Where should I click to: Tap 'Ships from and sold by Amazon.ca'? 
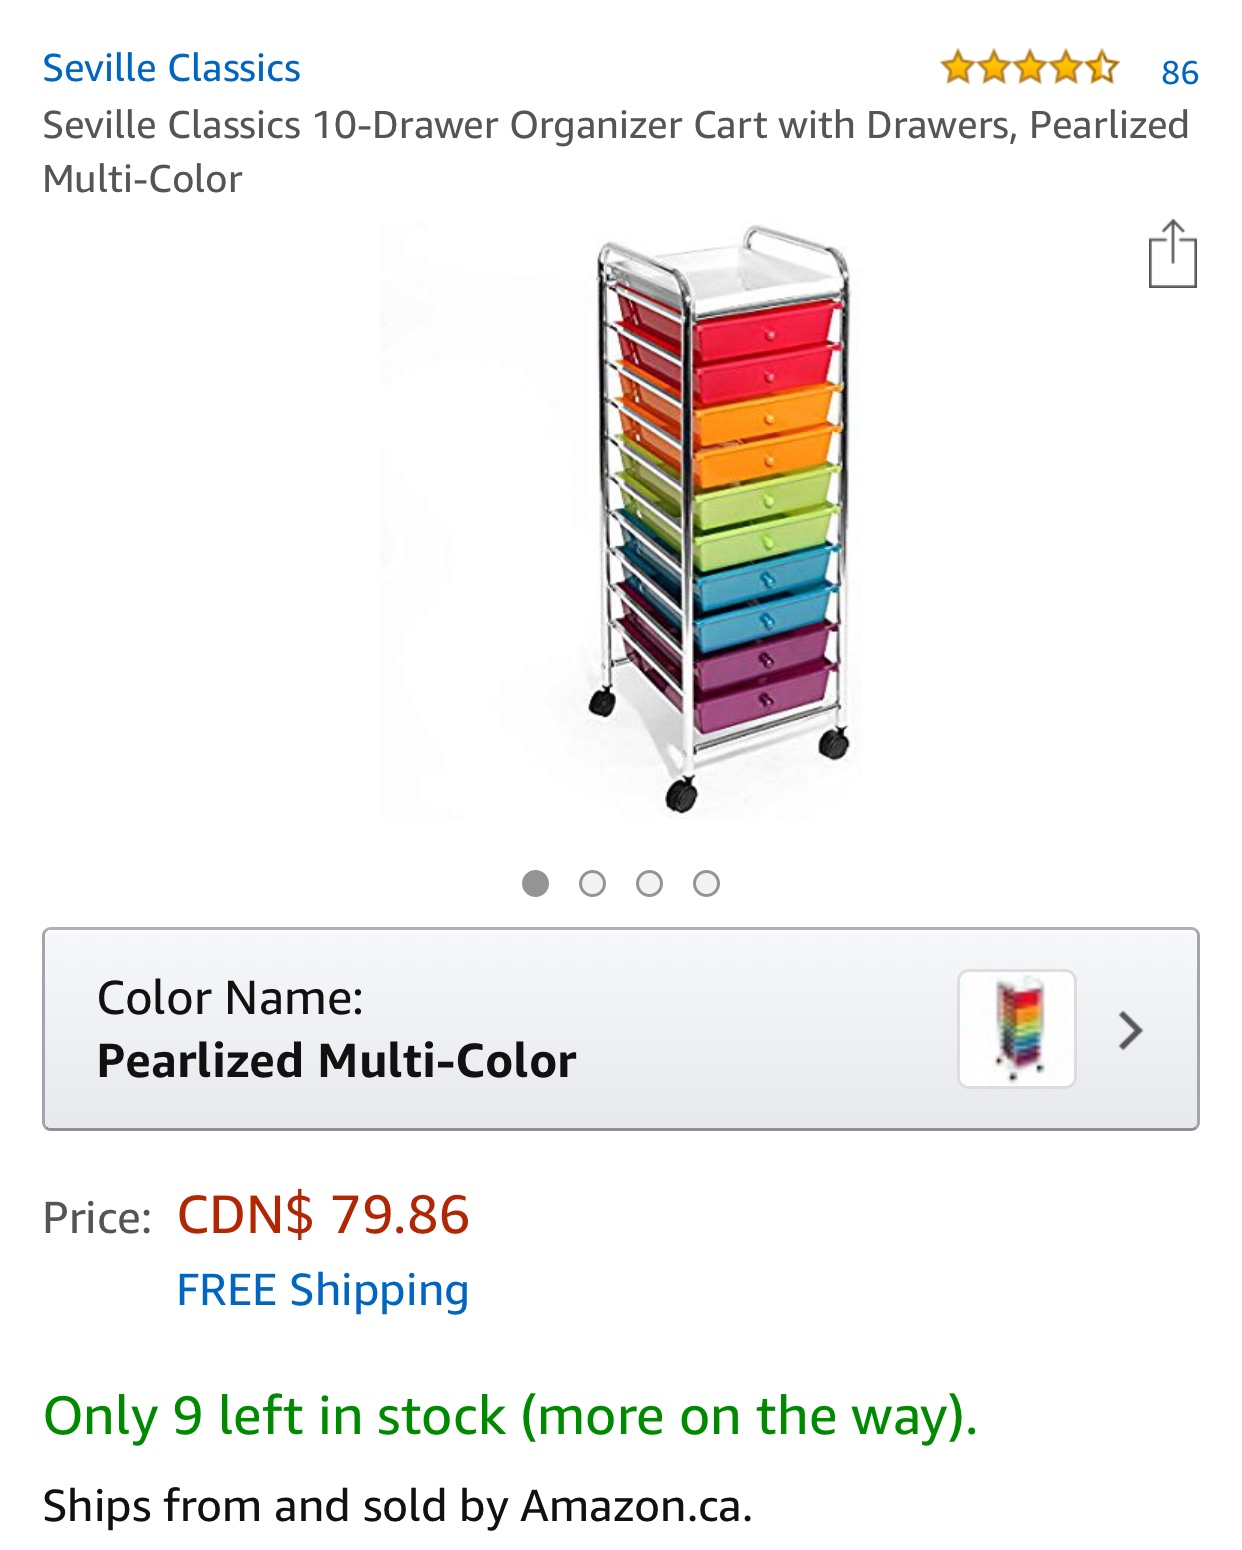pos(397,1505)
